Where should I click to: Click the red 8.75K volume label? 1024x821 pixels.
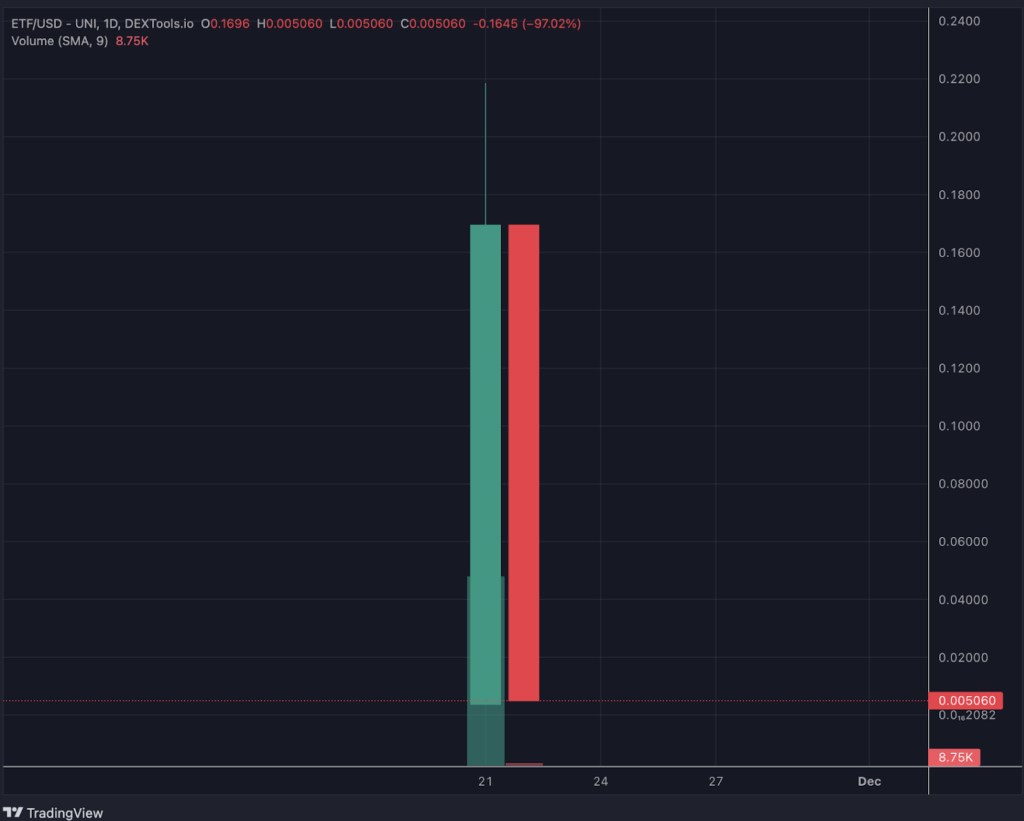[x=954, y=757]
